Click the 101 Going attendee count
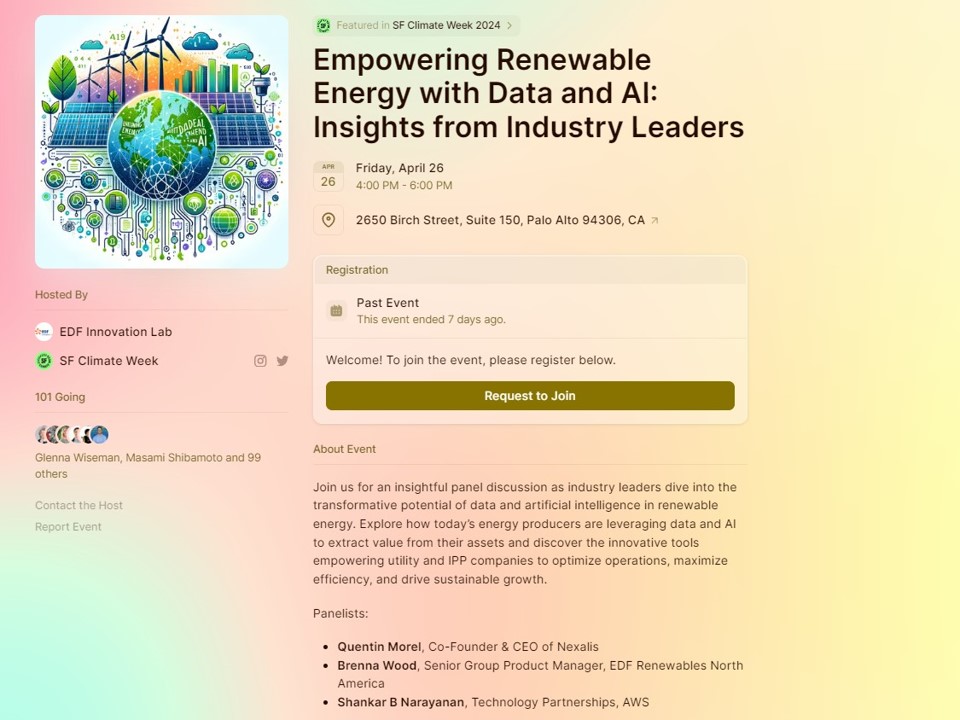 click(x=58, y=396)
